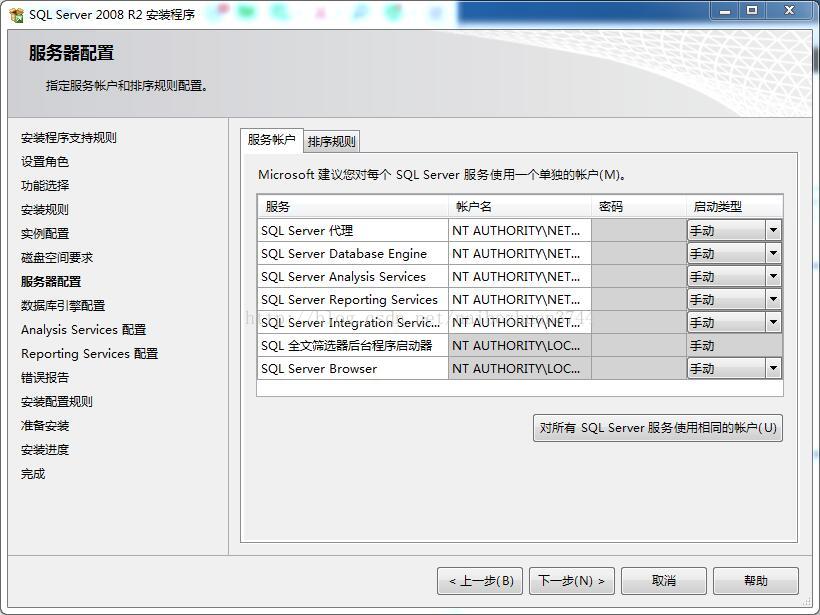Open startup type dropdown for SQL Server Browser
820x615 pixels.
click(773, 368)
